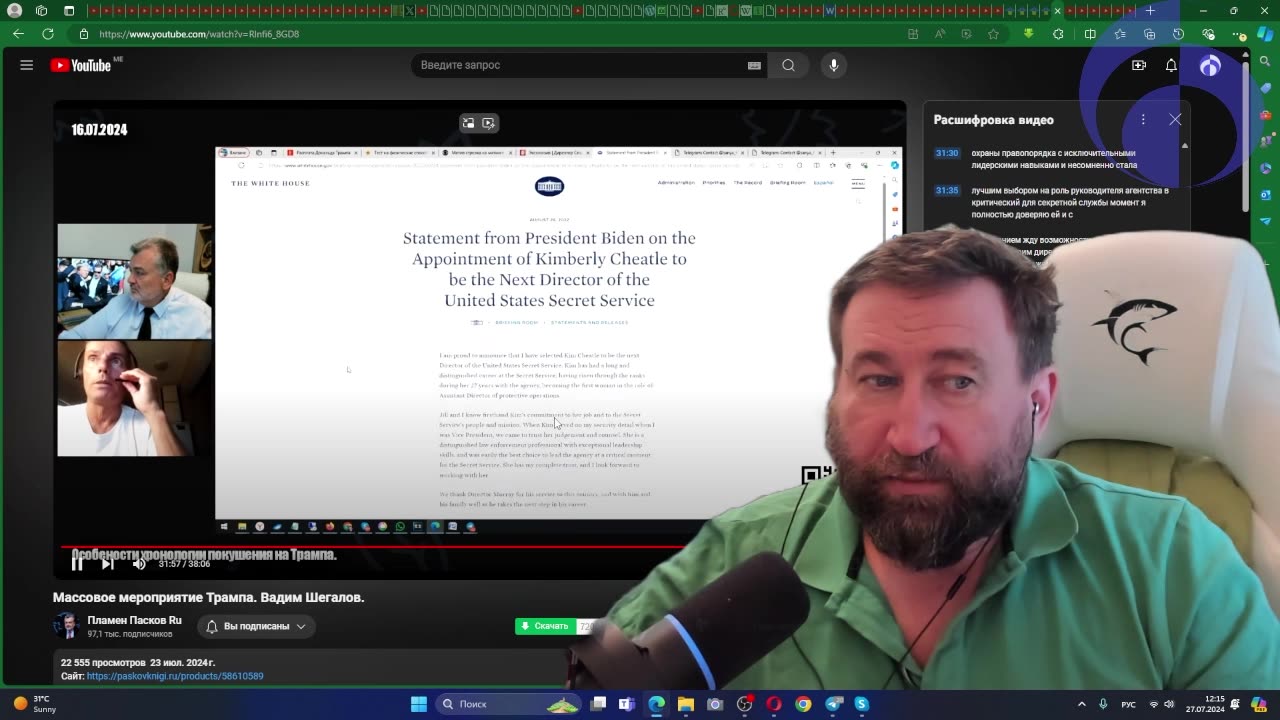Image resolution: width=1280 pixels, height=720 pixels.
Task: Open transcript panel options menu
Action: pyautogui.click(x=1143, y=119)
